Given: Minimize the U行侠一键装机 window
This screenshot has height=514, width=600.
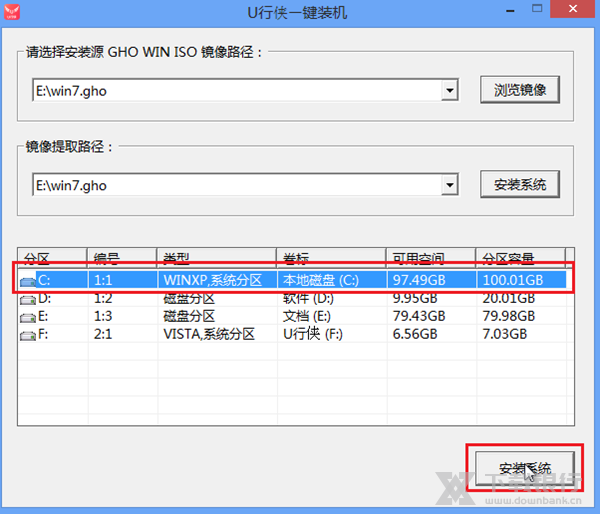Looking at the screenshot, I should click(x=510, y=10).
